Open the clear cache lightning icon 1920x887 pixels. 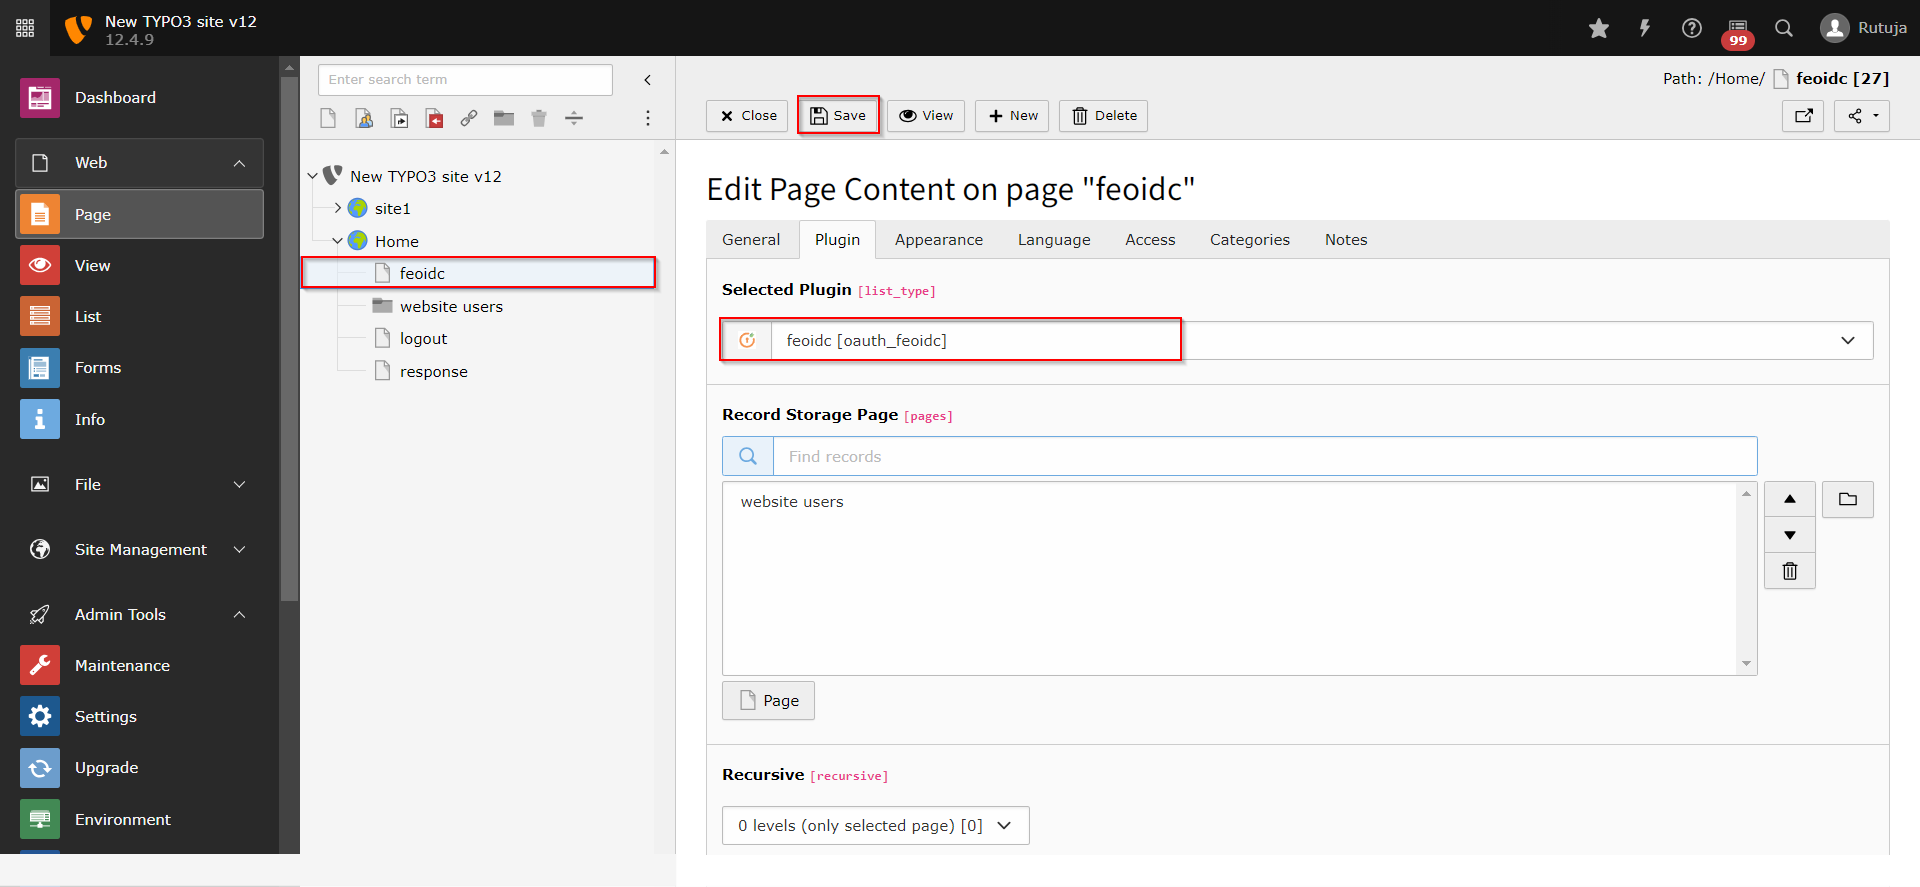(1644, 28)
